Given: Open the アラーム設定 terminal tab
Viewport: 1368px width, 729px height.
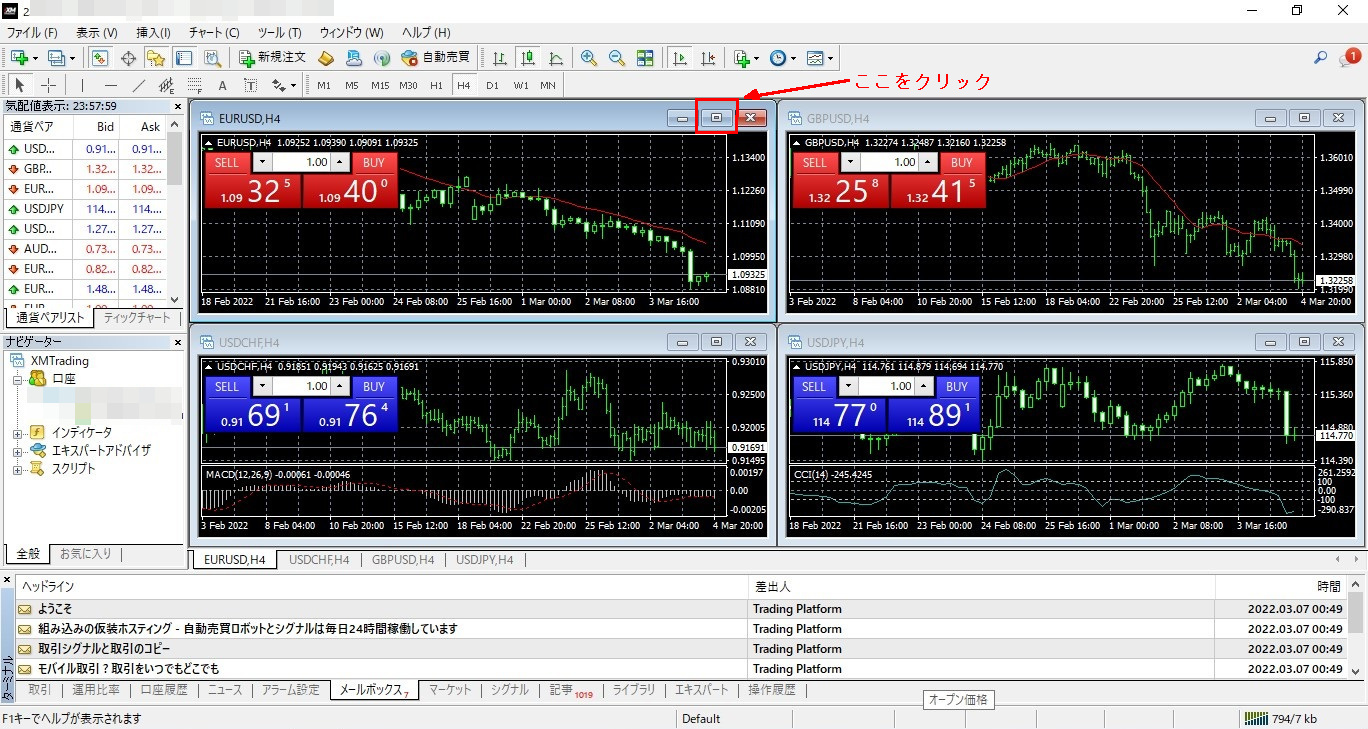Looking at the screenshot, I should pyautogui.click(x=291, y=689).
